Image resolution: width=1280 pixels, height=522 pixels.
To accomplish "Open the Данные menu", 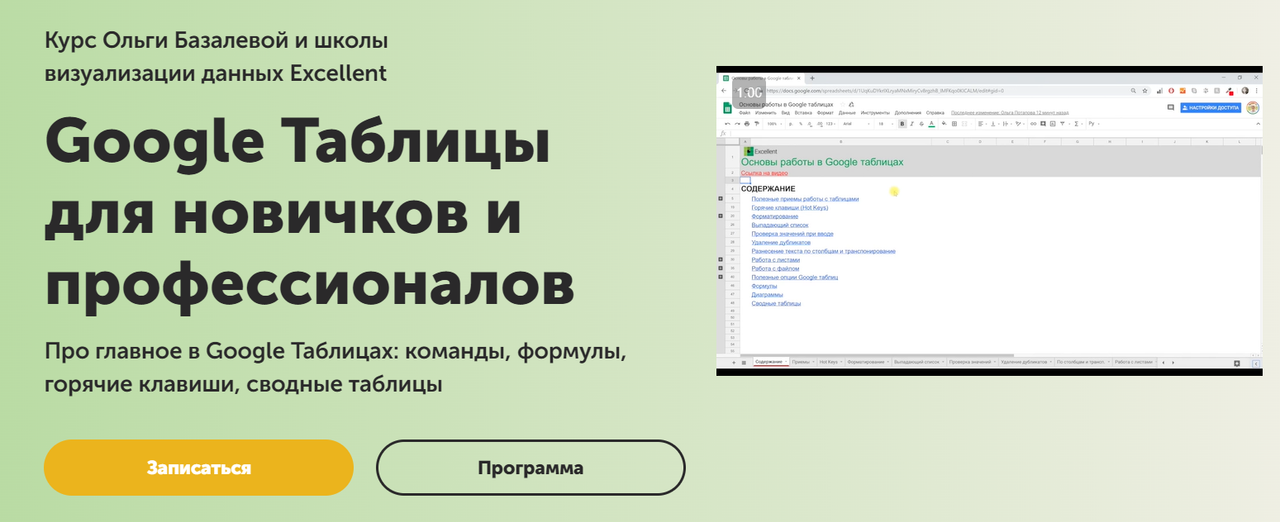I will click(847, 113).
